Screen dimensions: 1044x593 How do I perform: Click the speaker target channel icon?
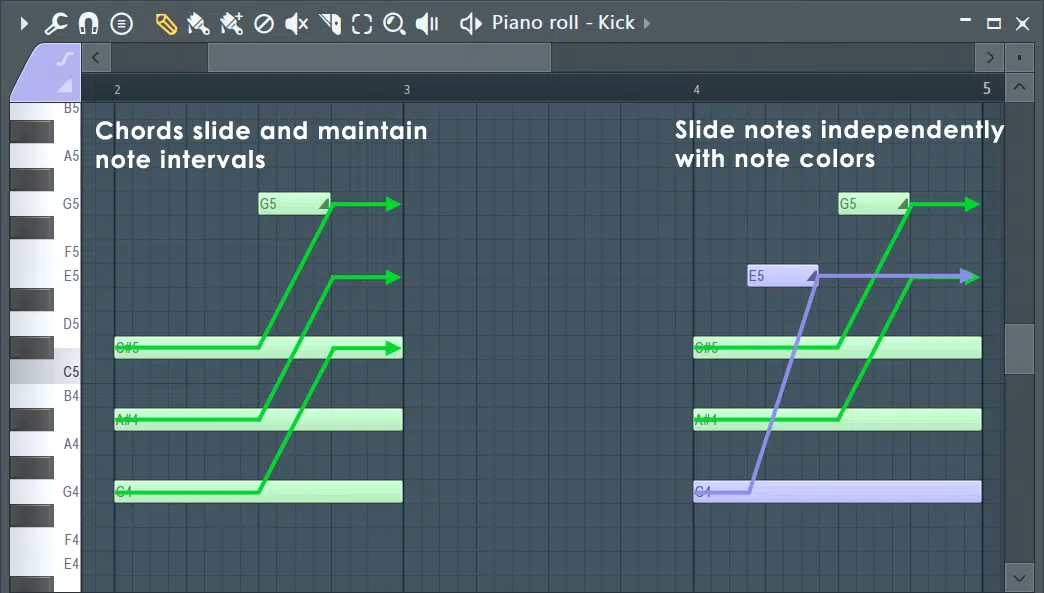tap(470, 24)
